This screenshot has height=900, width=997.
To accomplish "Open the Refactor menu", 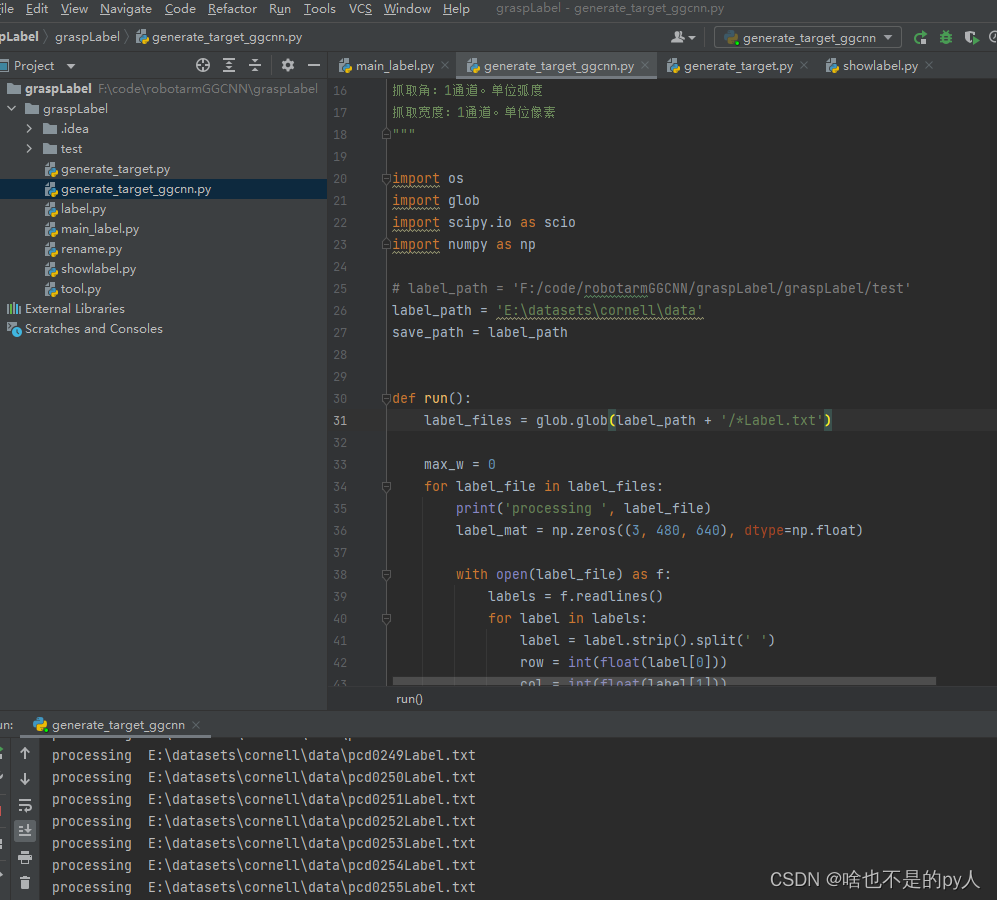I will coord(232,8).
